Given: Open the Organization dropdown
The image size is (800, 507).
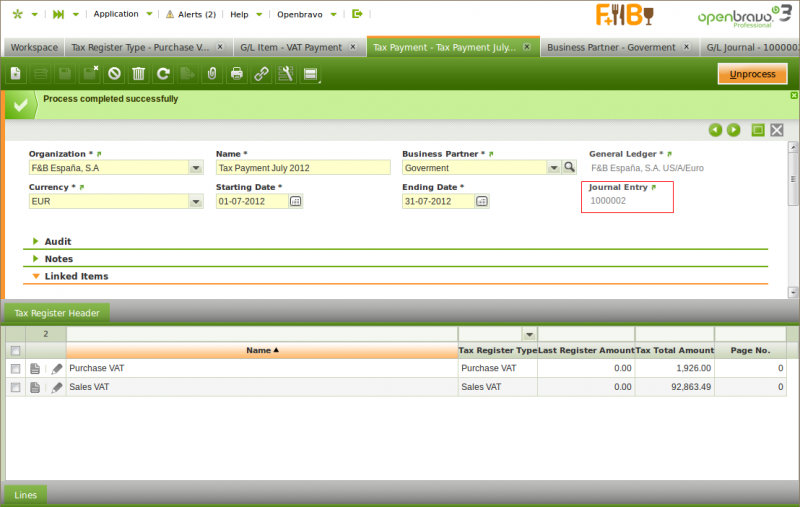Looking at the screenshot, I should (x=196, y=168).
